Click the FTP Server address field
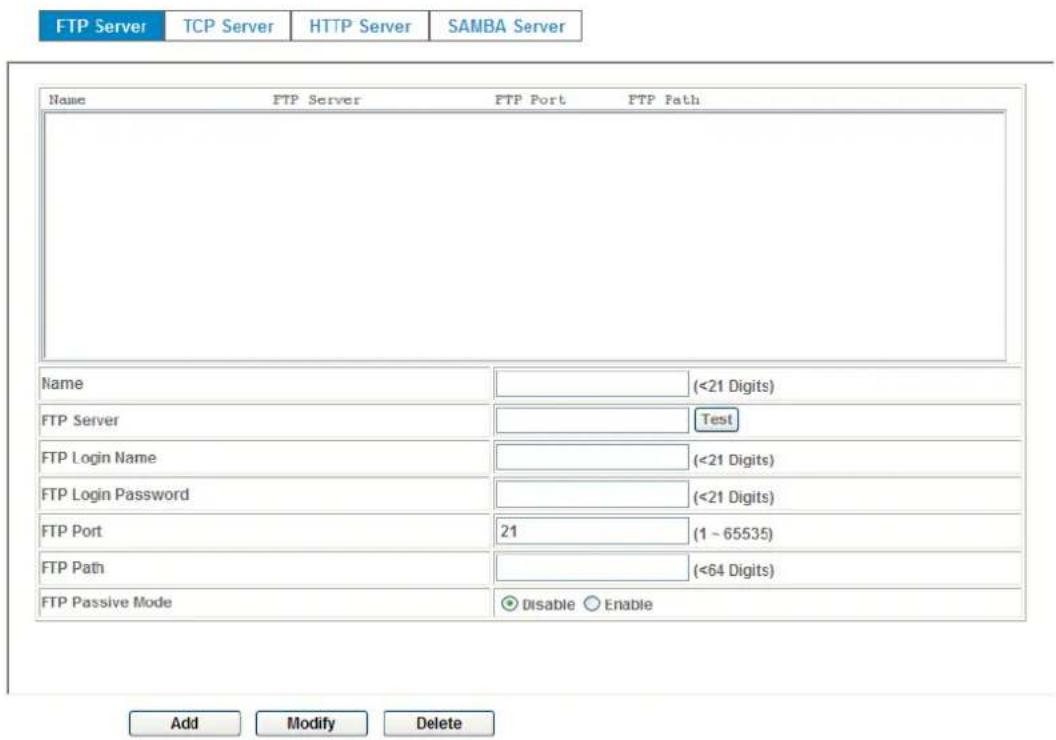This screenshot has width=1056, height=740. [592, 420]
